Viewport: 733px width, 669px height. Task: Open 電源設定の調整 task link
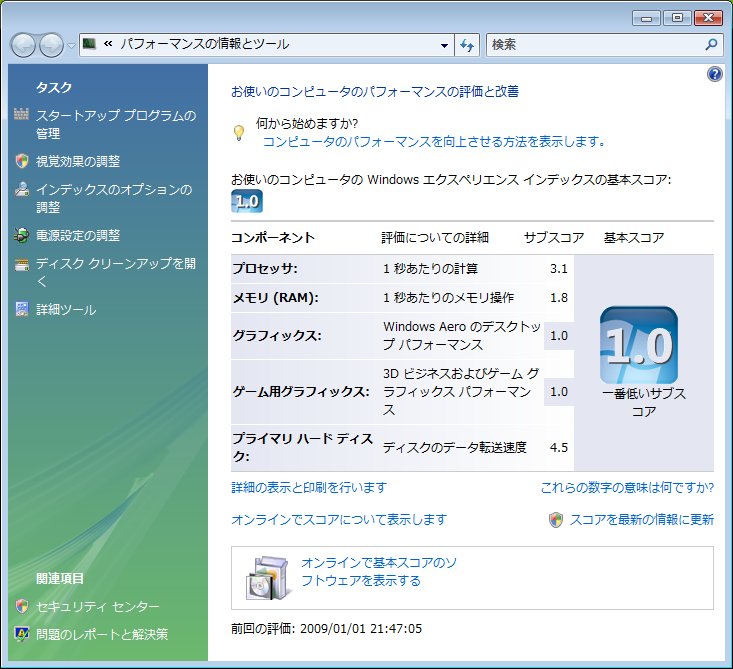[78, 235]
